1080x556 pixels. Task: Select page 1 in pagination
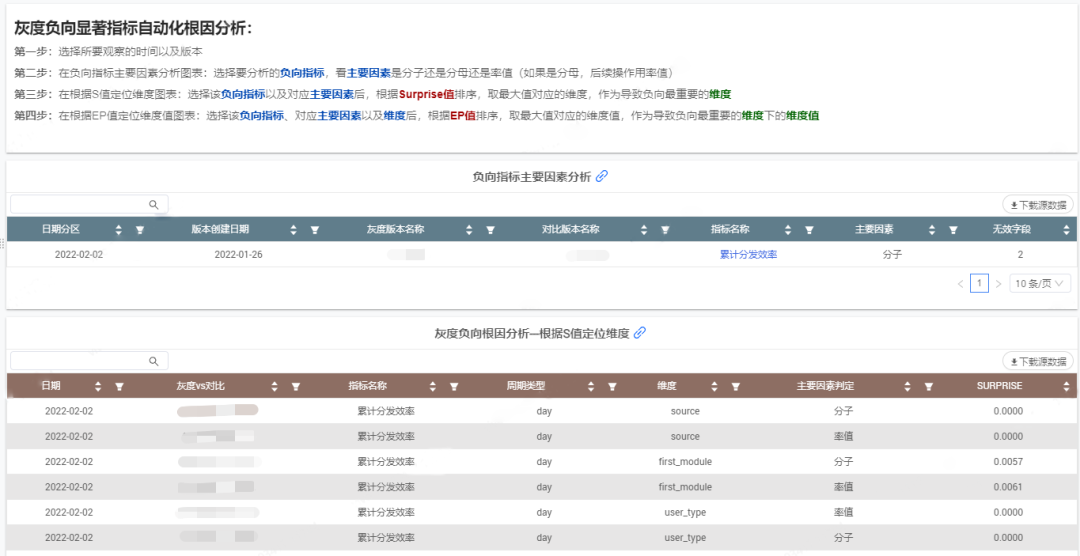click(979, 283)
